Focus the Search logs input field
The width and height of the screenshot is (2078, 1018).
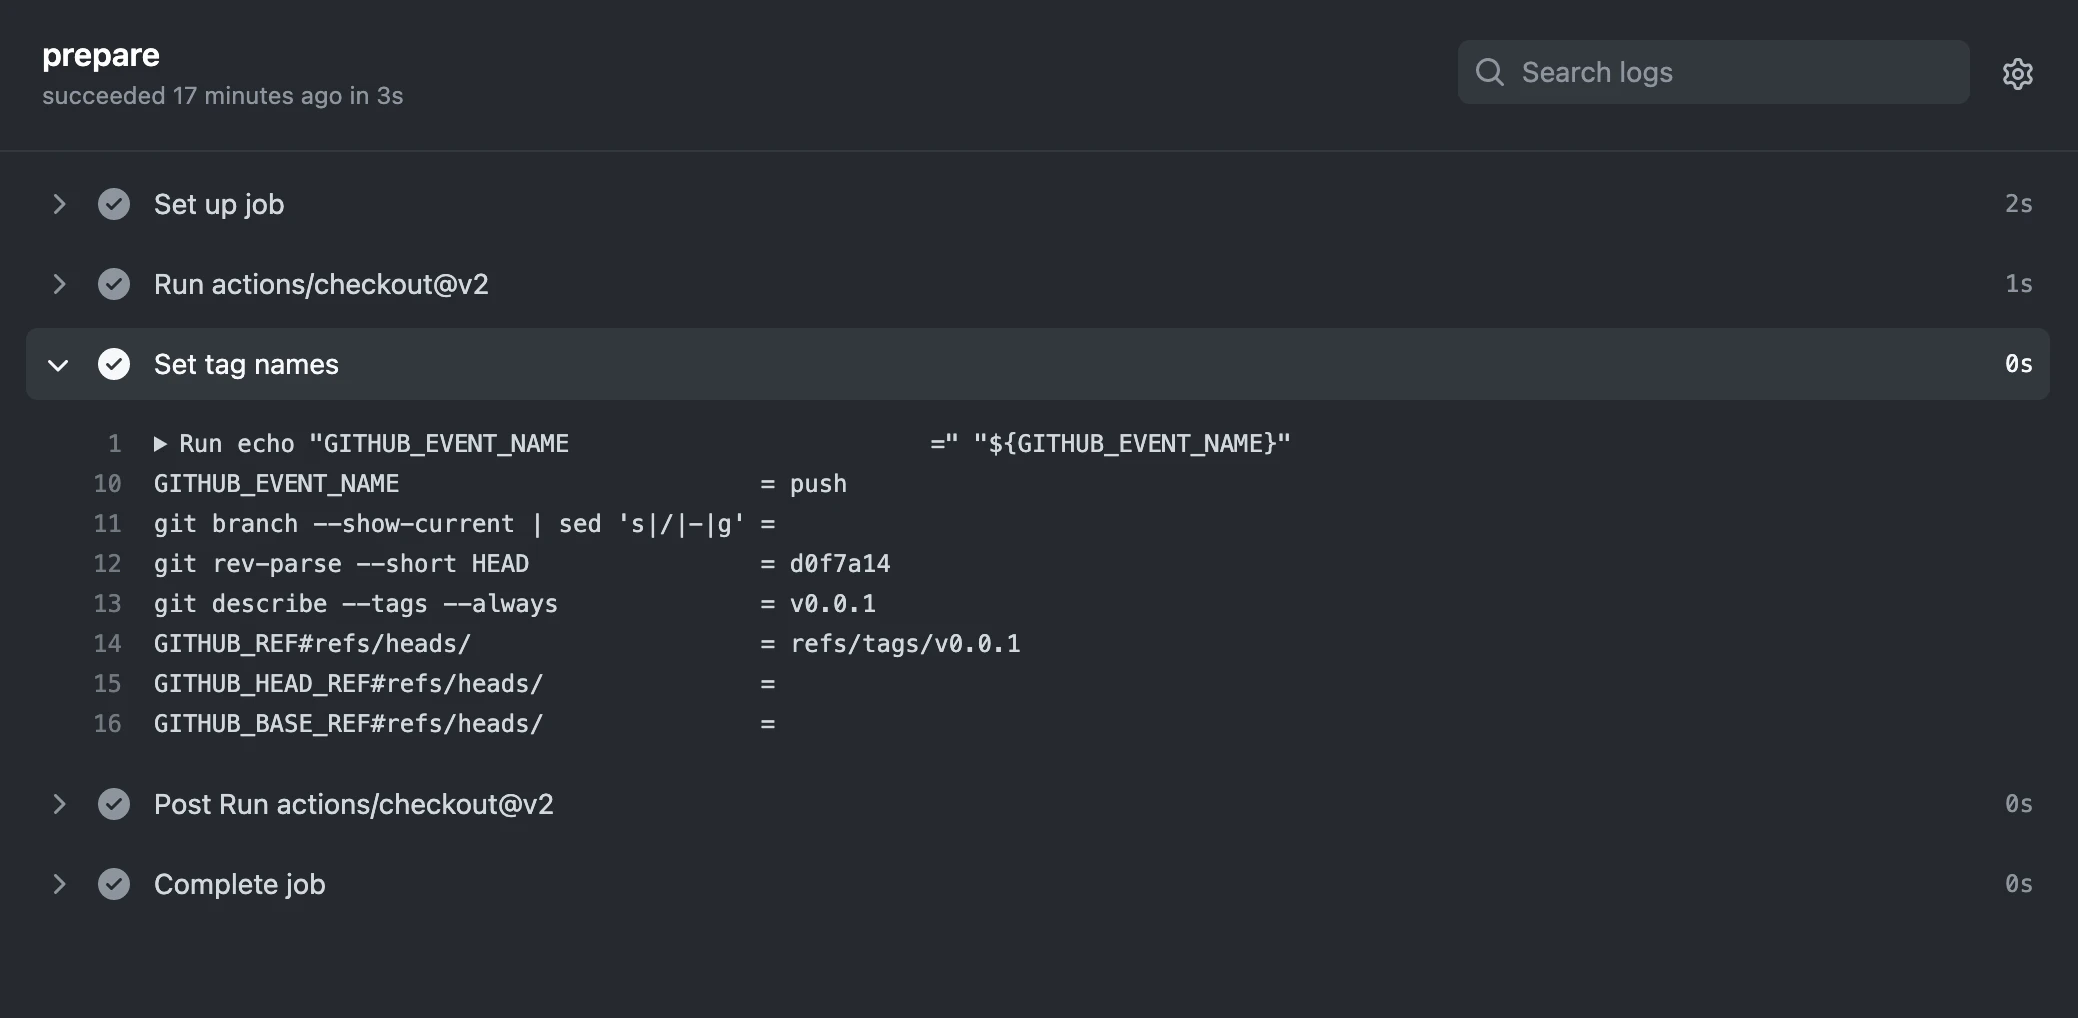pos(1713,72)
